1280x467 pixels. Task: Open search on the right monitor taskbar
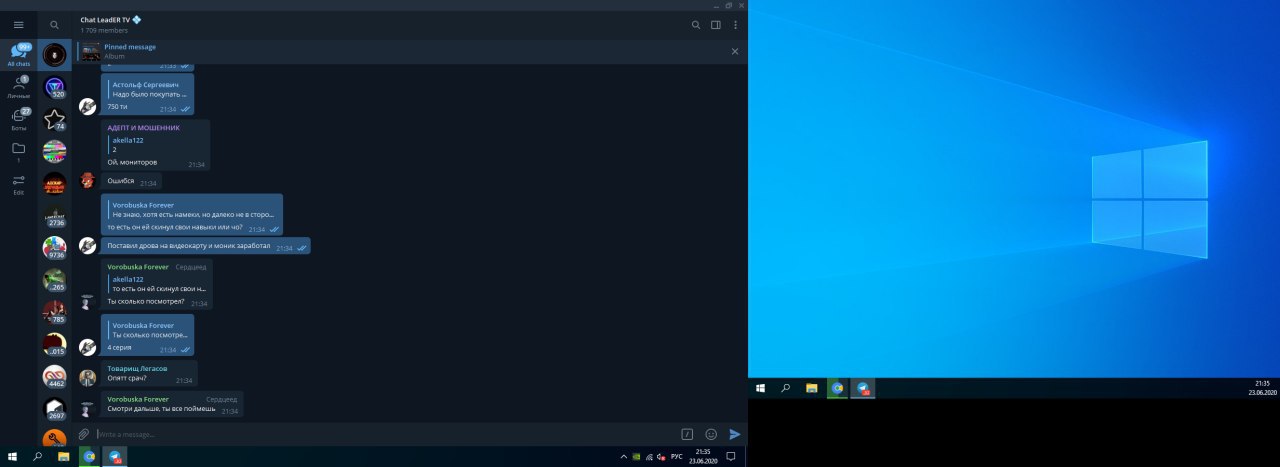[x=786, y=388]
